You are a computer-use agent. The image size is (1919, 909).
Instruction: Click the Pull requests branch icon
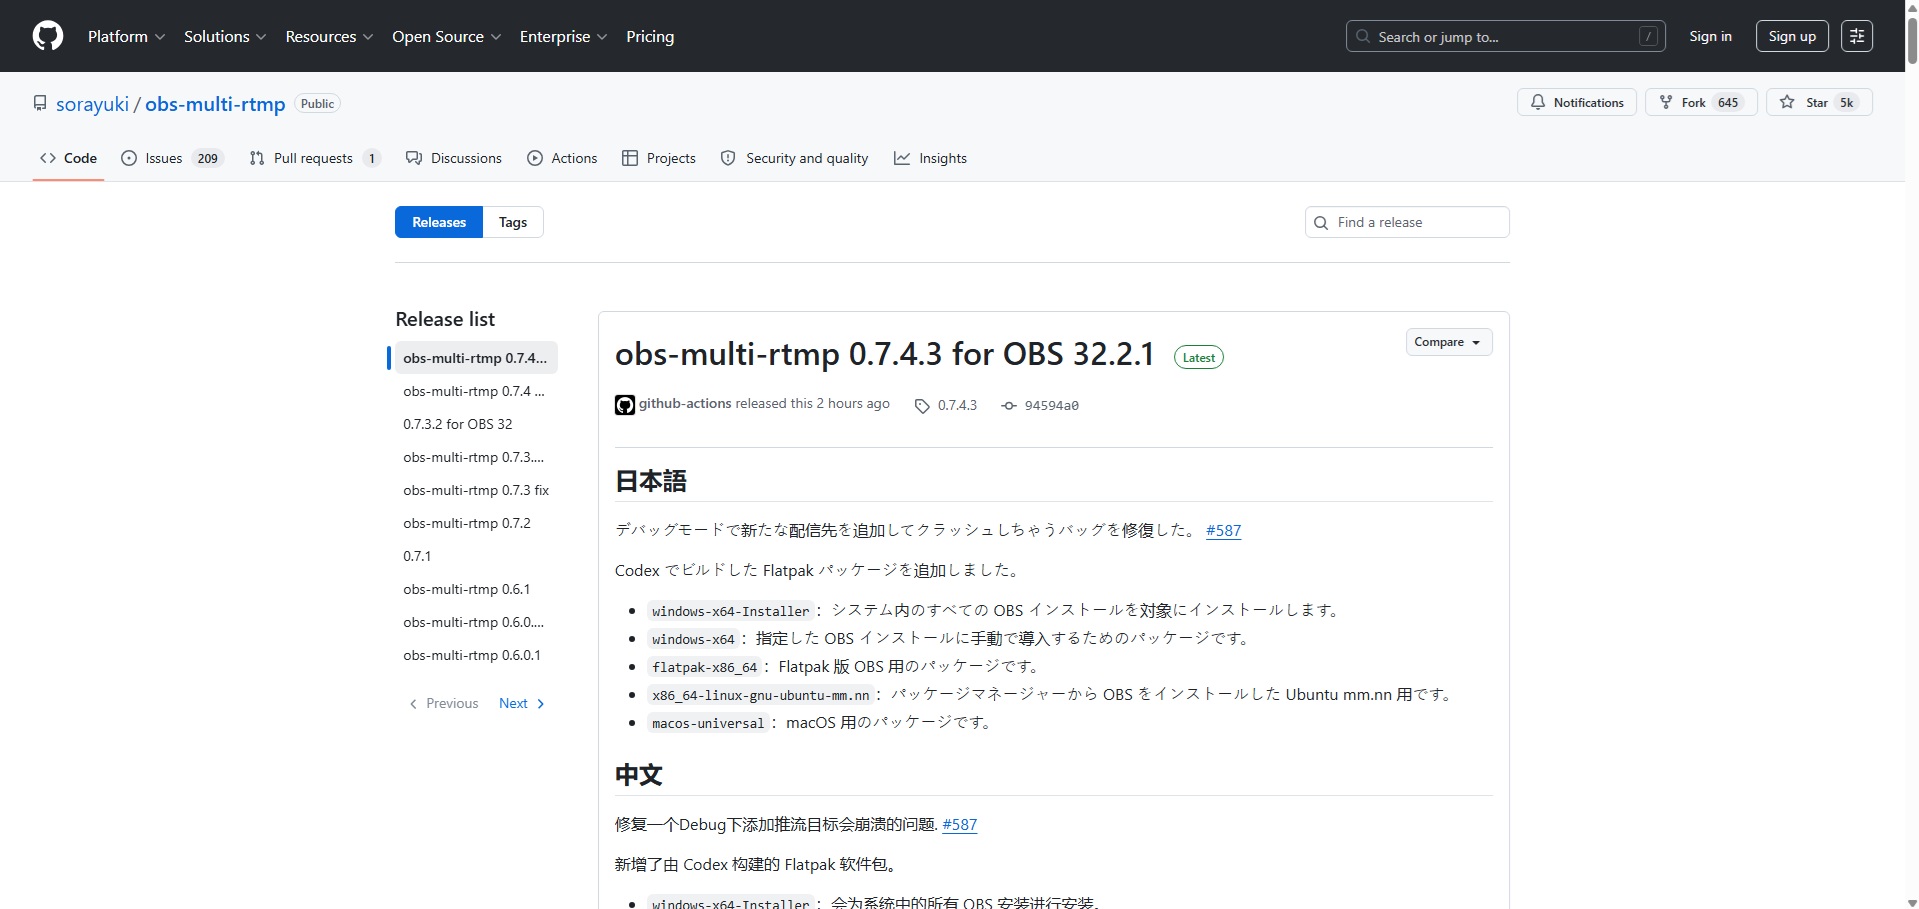[257, 158]
